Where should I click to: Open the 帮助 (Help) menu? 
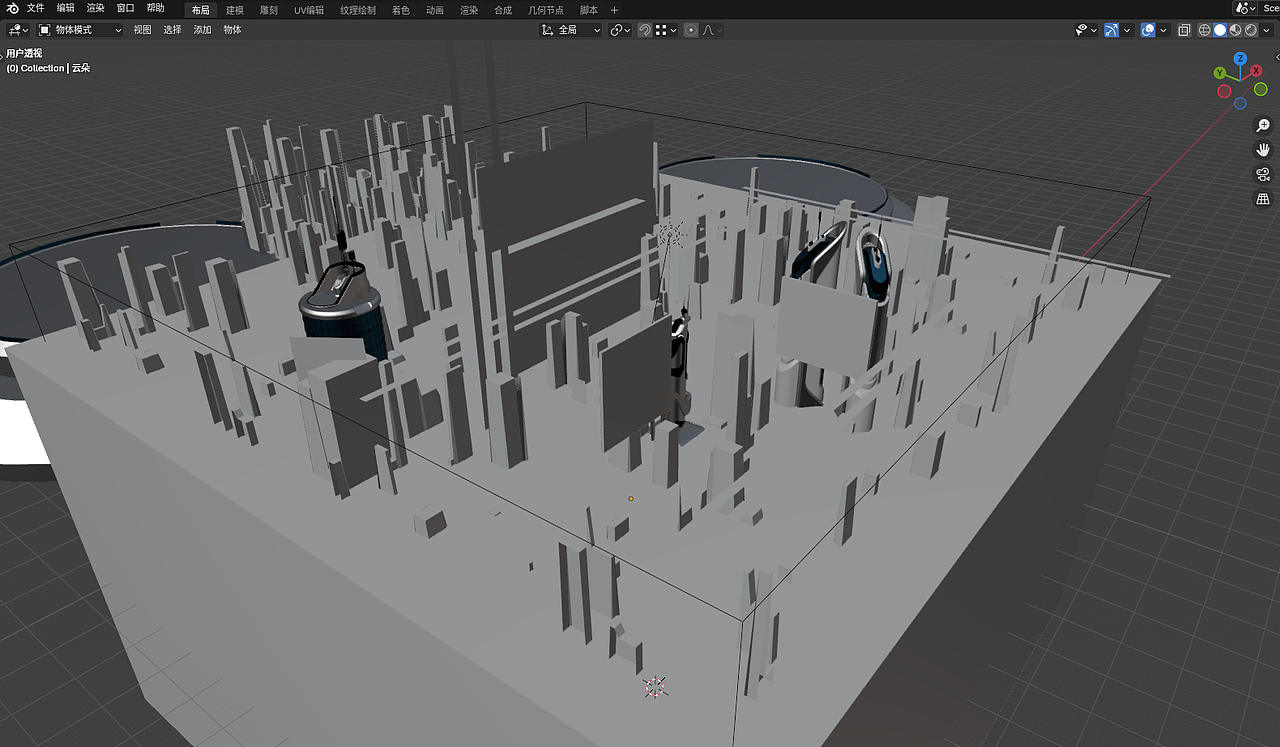pos(156,8)
